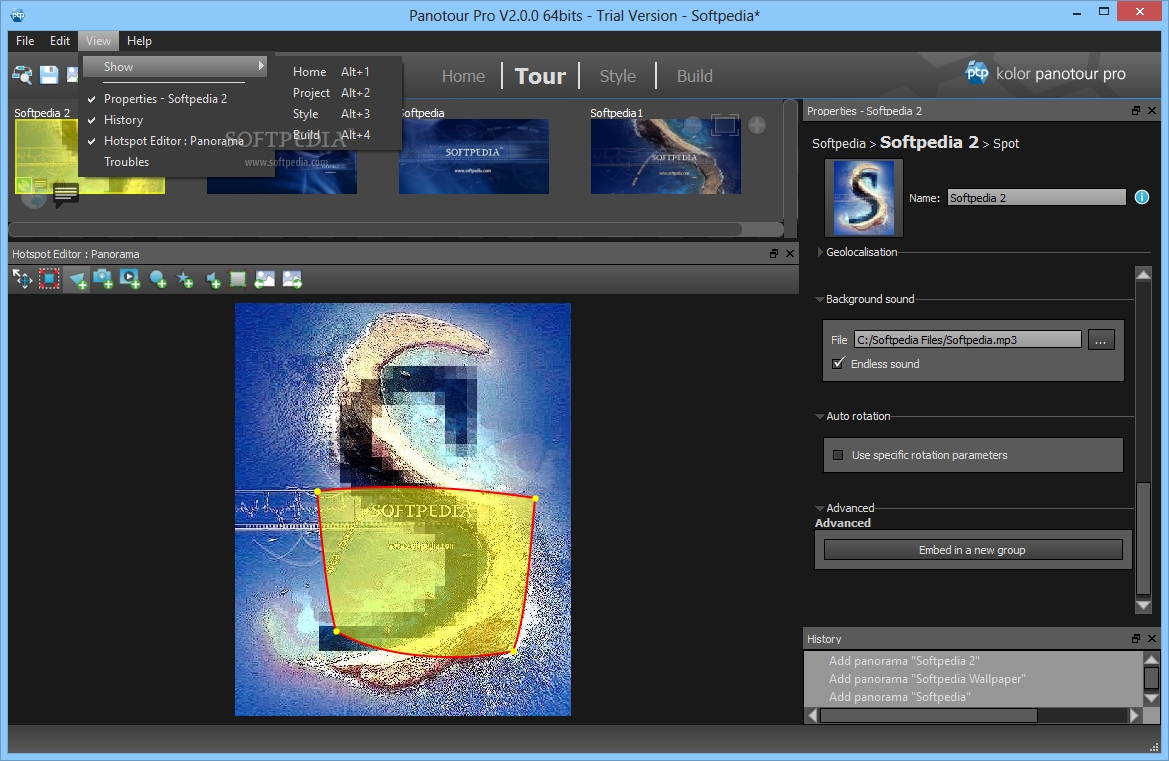Collapse the Advanced section
Screen dimensions: 1169x761
(x=820, y=508)
